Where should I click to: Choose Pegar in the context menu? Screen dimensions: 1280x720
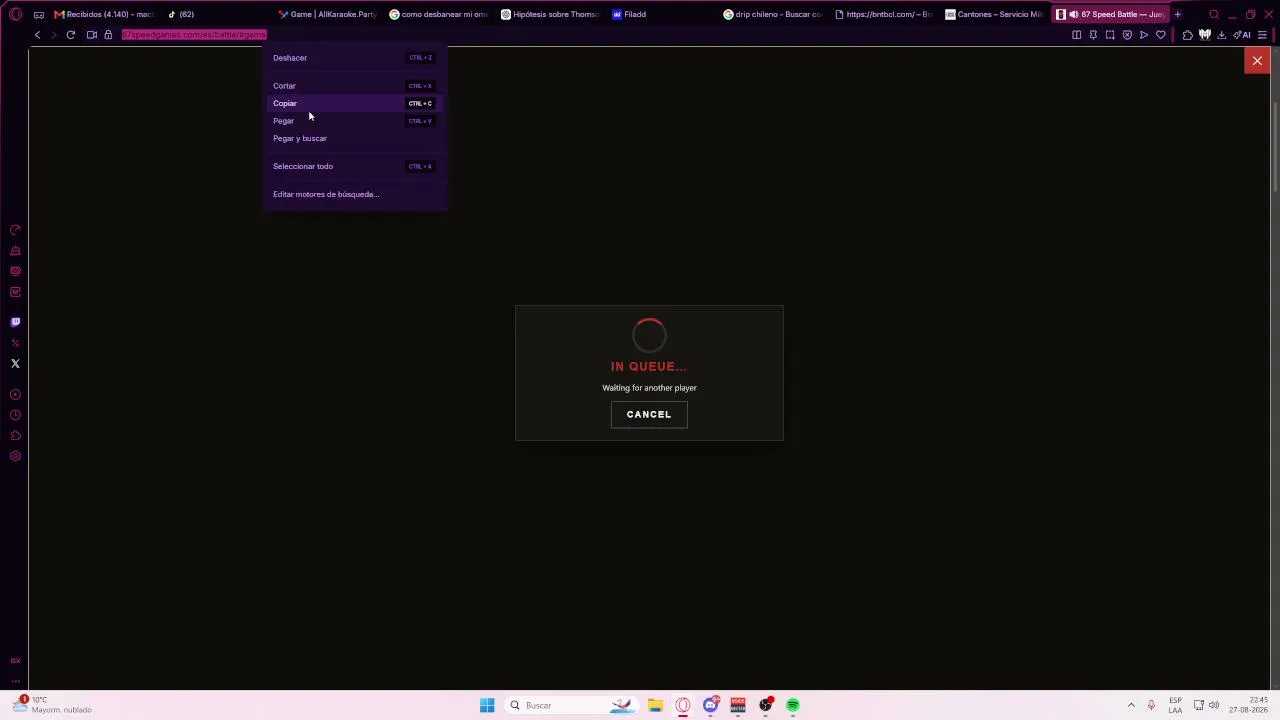[x=354, y=121]
